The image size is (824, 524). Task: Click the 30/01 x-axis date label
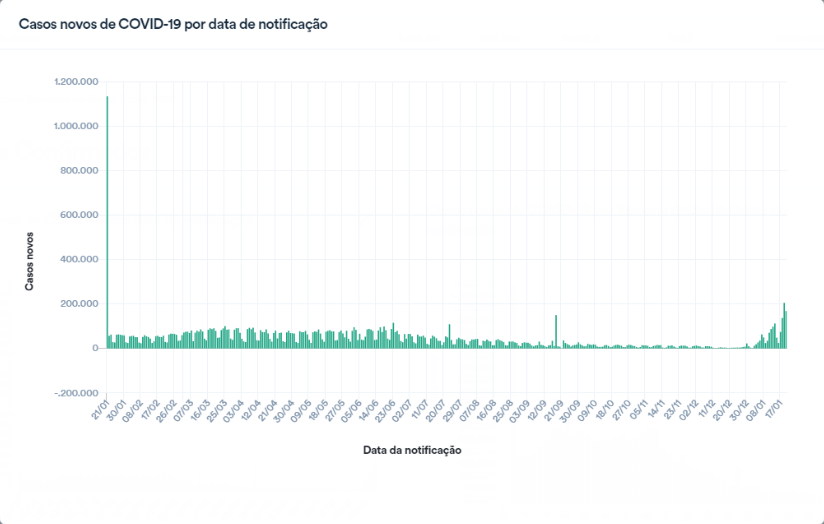click(118, 412)
